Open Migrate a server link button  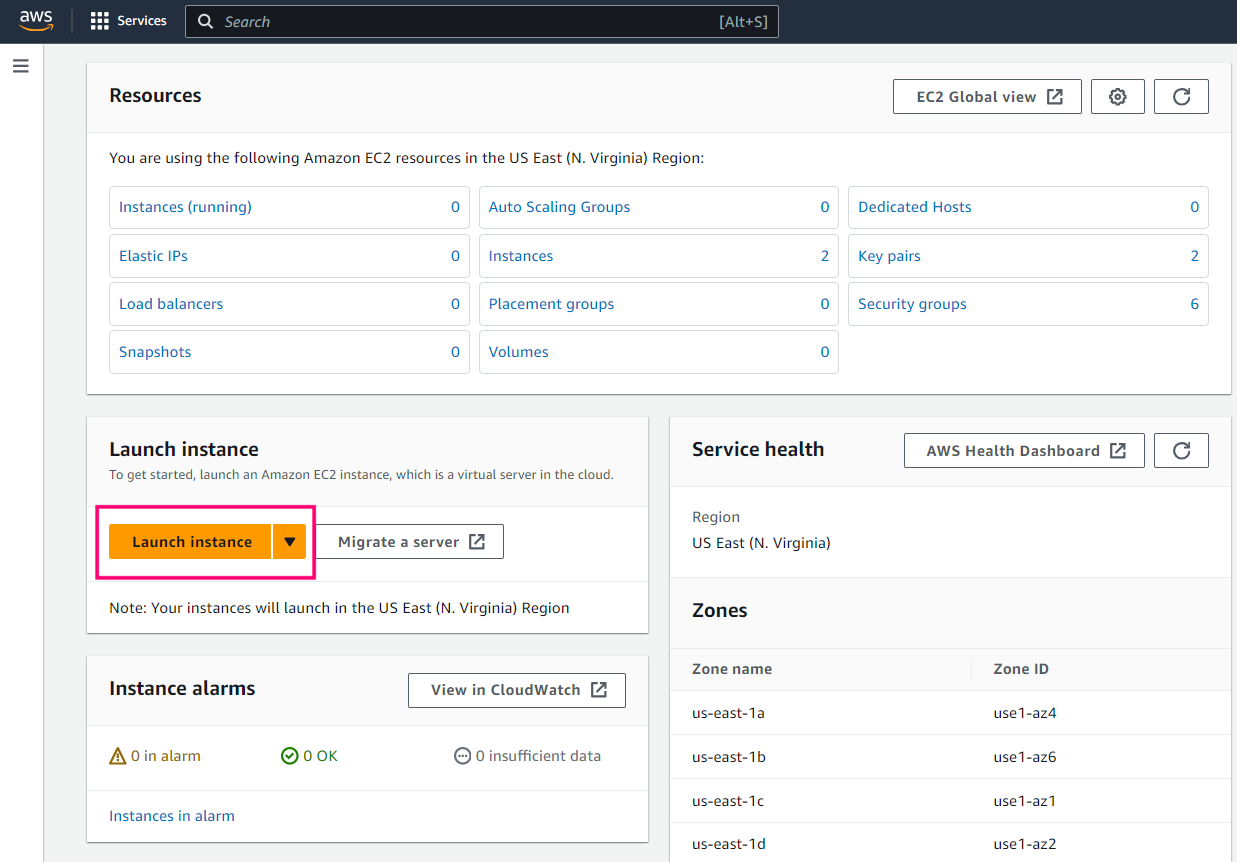click(x=410, y=542)
